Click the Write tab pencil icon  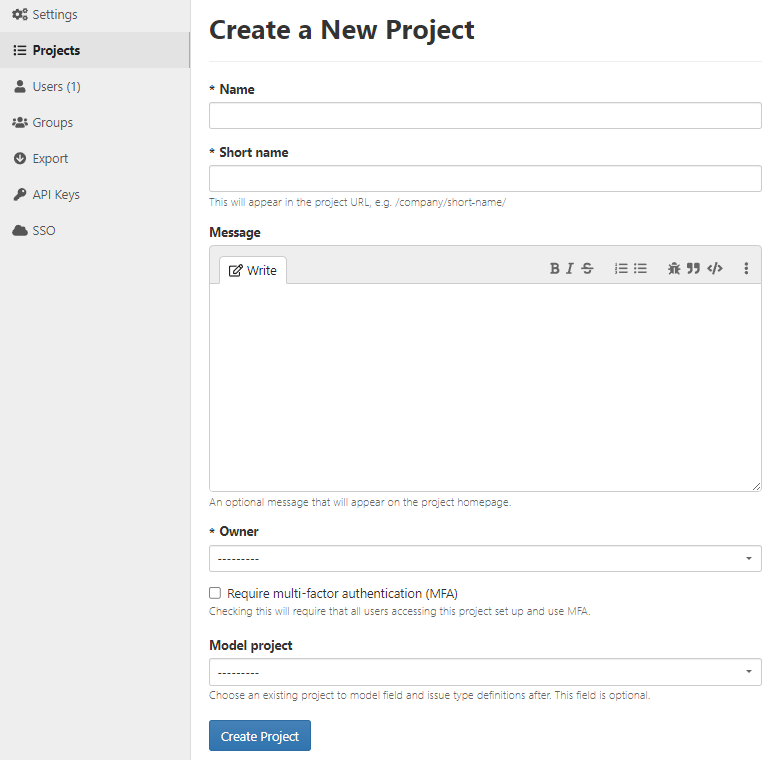[x=236, y=270]
